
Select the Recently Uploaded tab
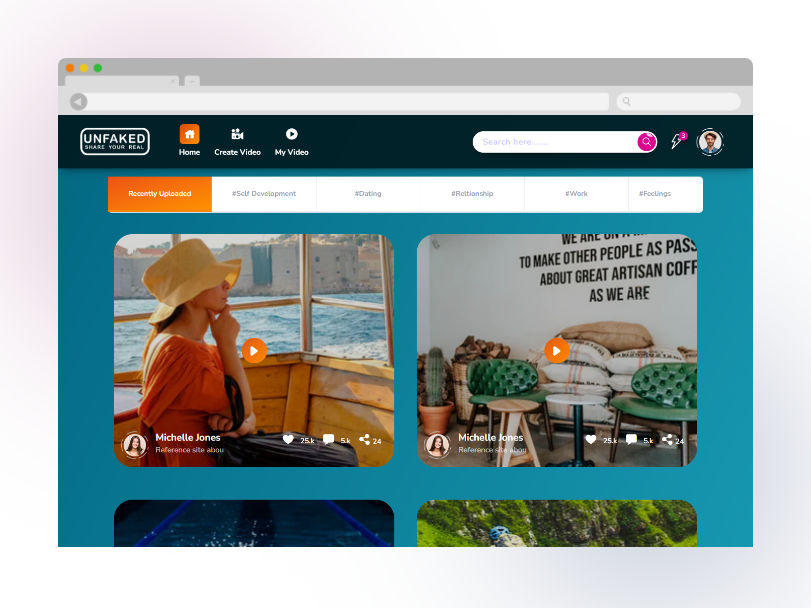pyautogui.click(x=160, y=194)
